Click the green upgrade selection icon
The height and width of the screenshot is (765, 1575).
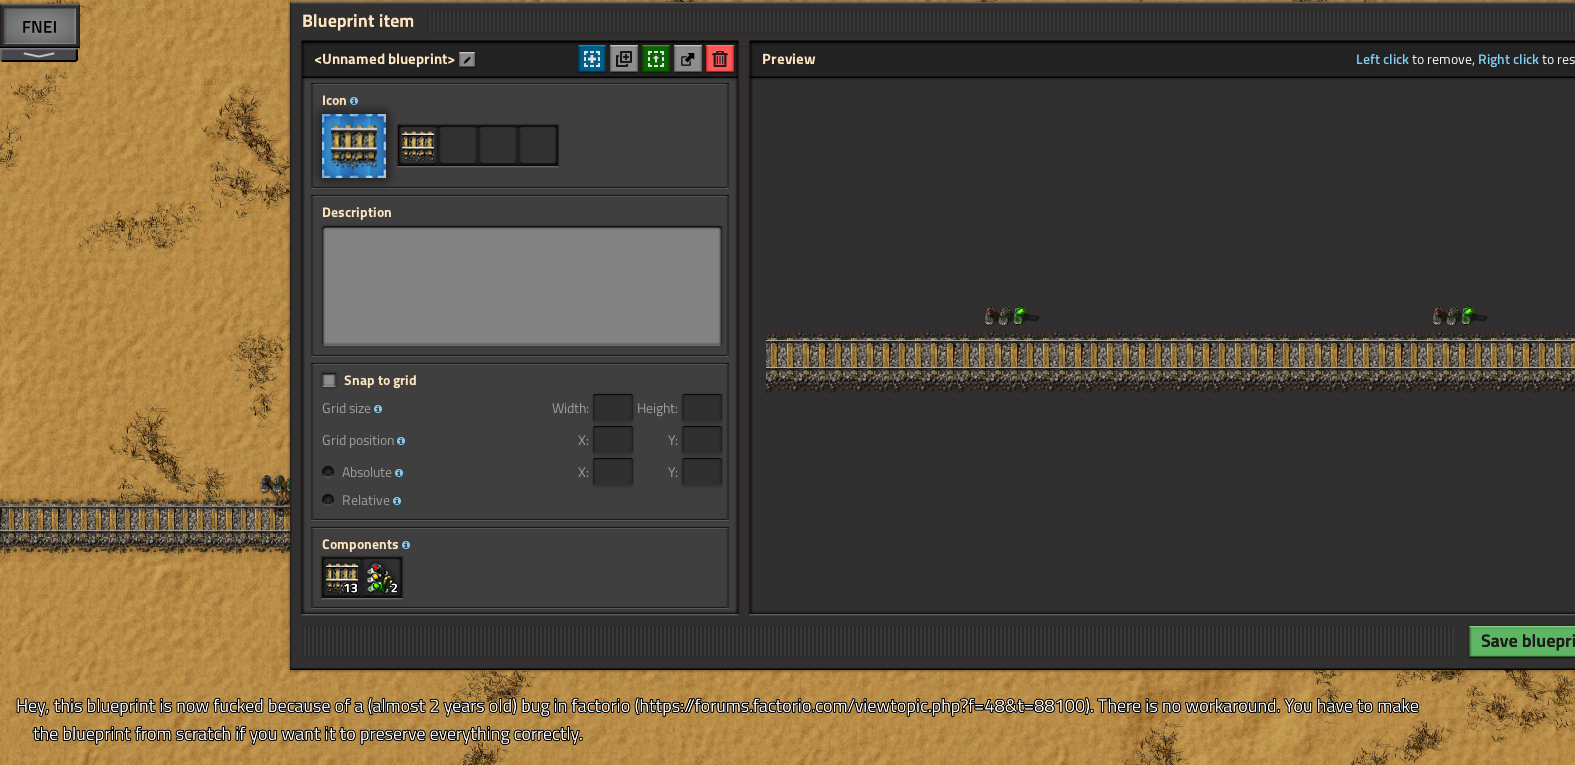[656, 59]
